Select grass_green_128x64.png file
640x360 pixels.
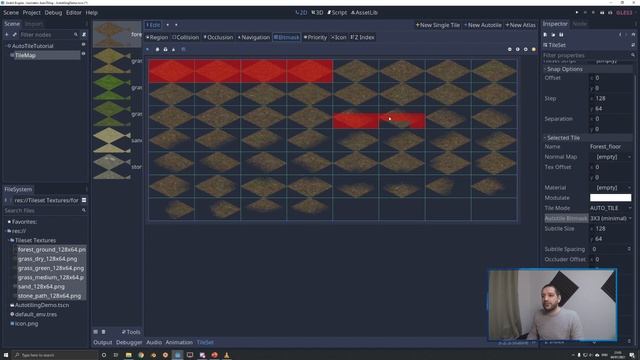(51, 268)
